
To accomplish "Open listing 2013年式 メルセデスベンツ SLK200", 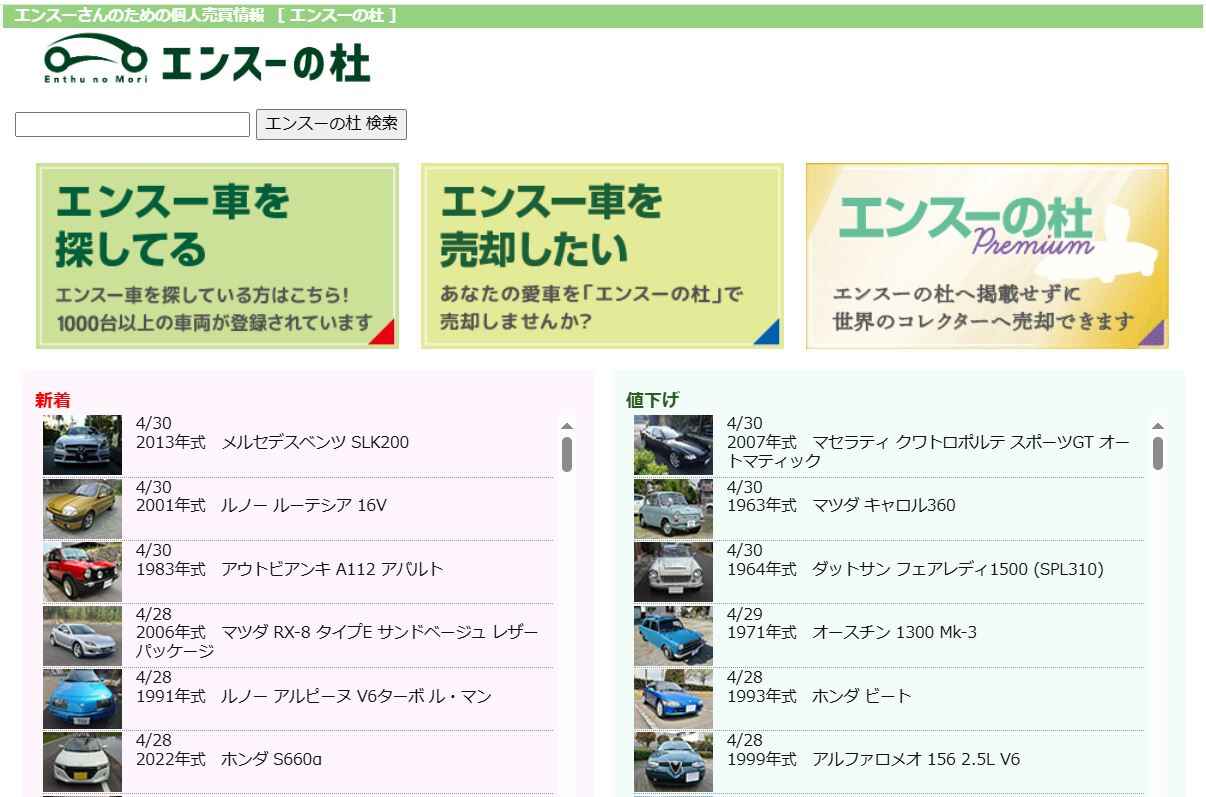I will click(x=272, y=442).
